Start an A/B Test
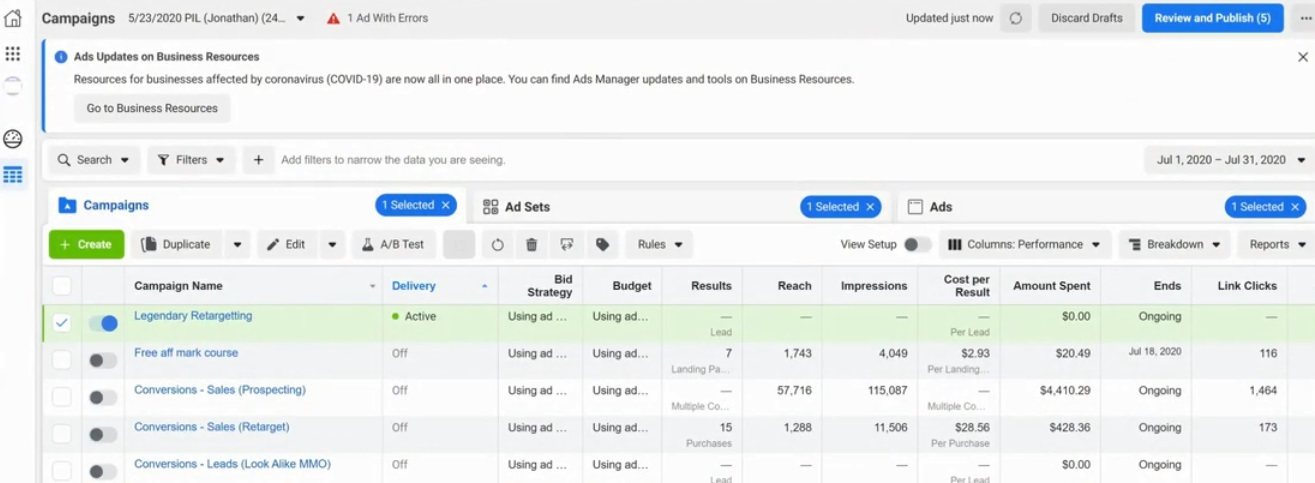 (393, 244)
